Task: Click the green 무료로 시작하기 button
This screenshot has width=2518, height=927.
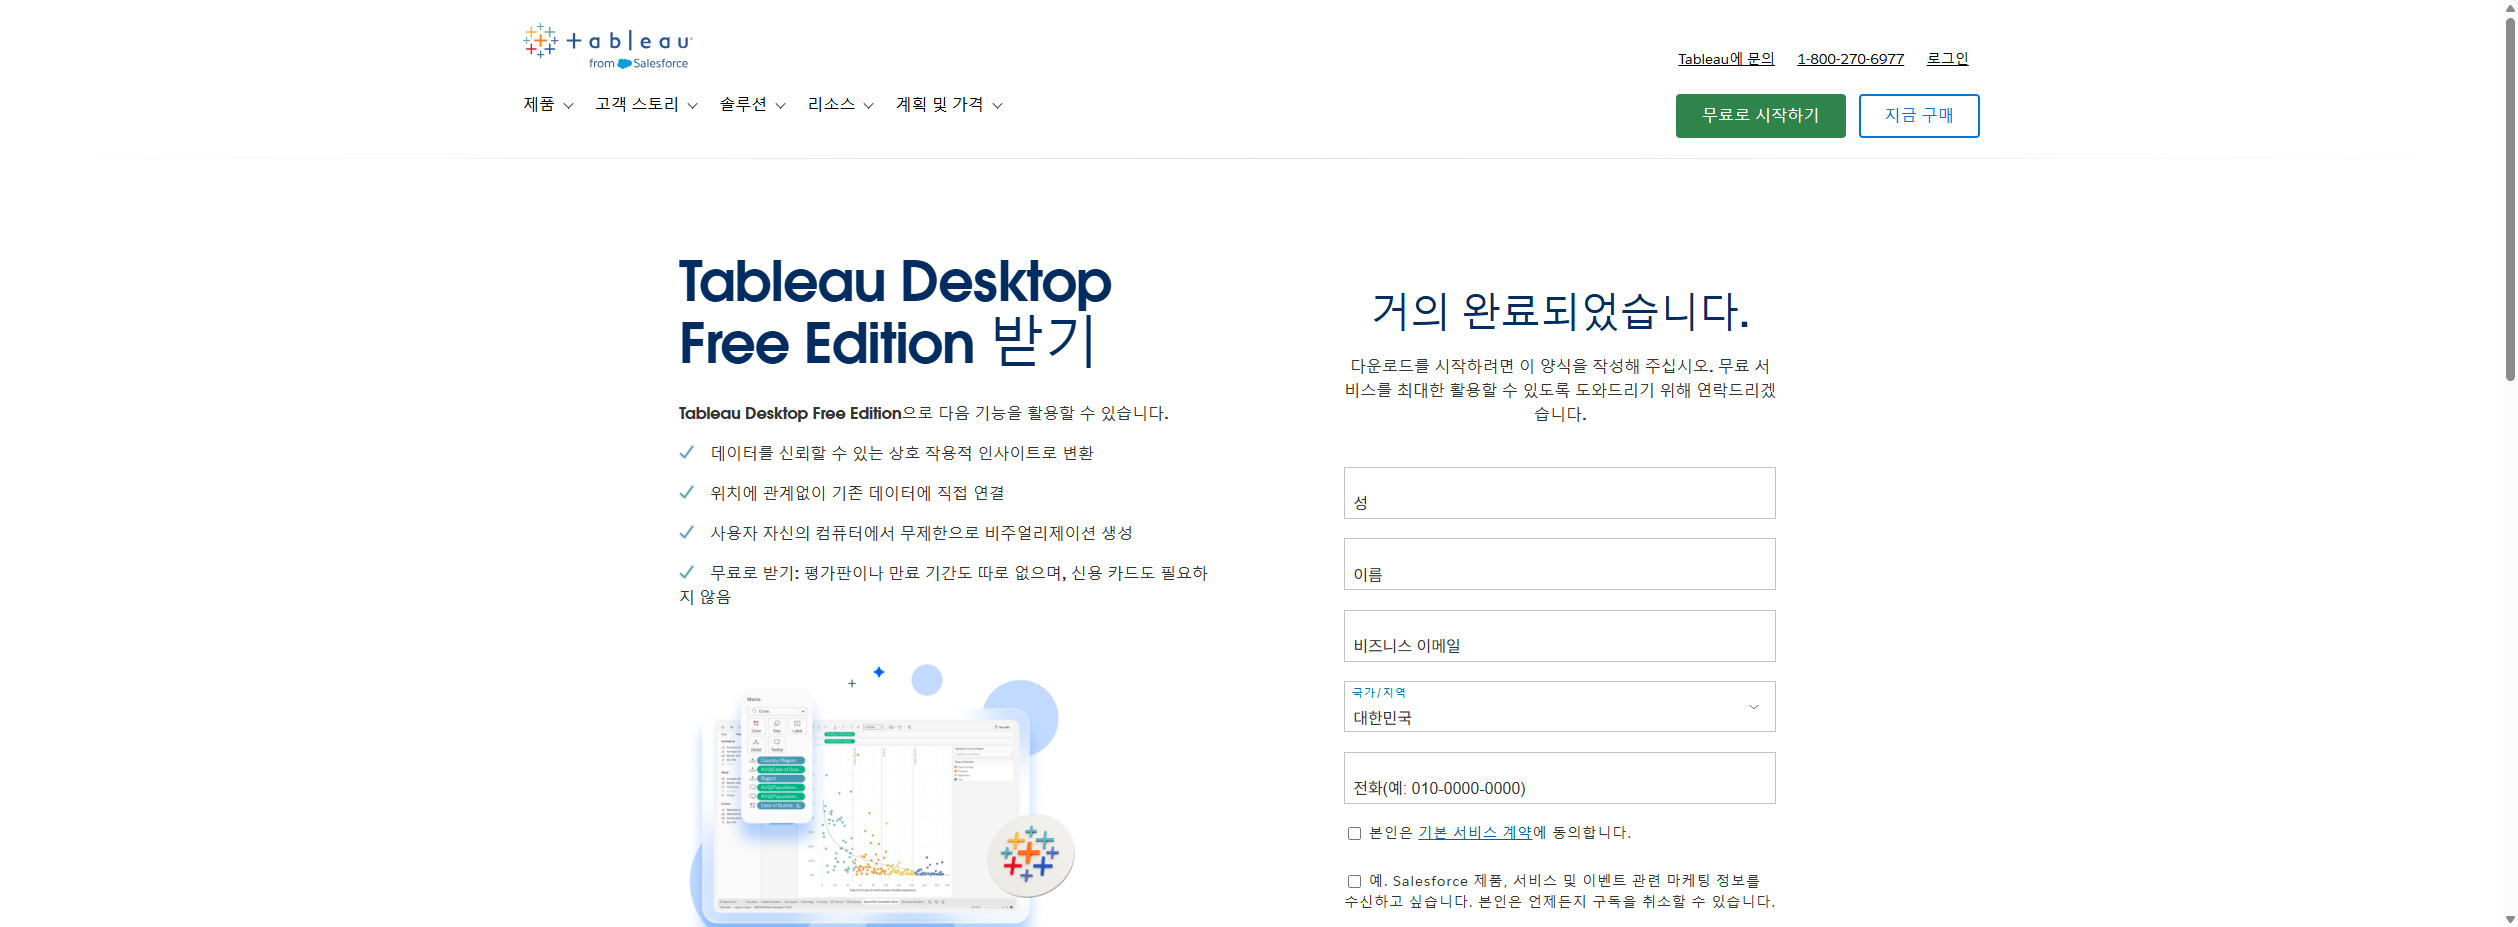Action: (x=1760, y=116)
